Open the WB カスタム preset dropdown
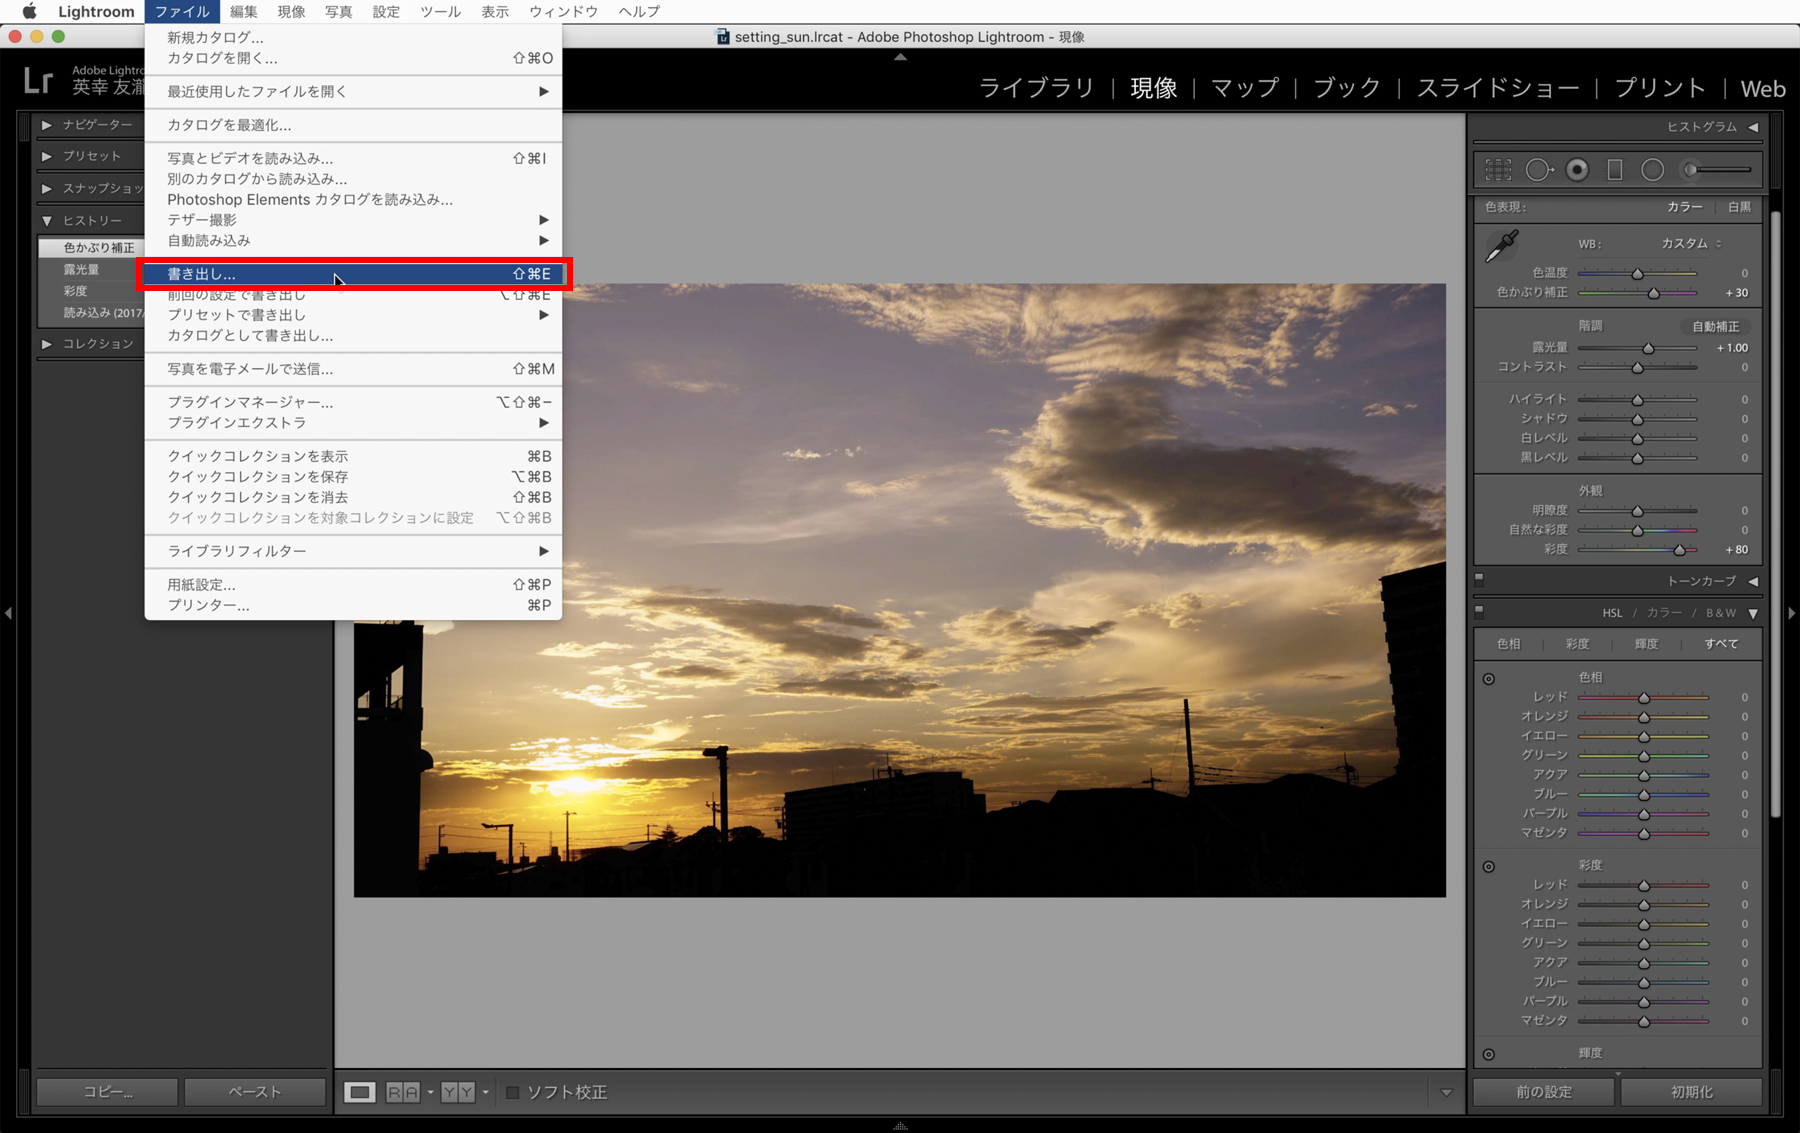1800x1133 pixels. click(x=1691, y=244)
